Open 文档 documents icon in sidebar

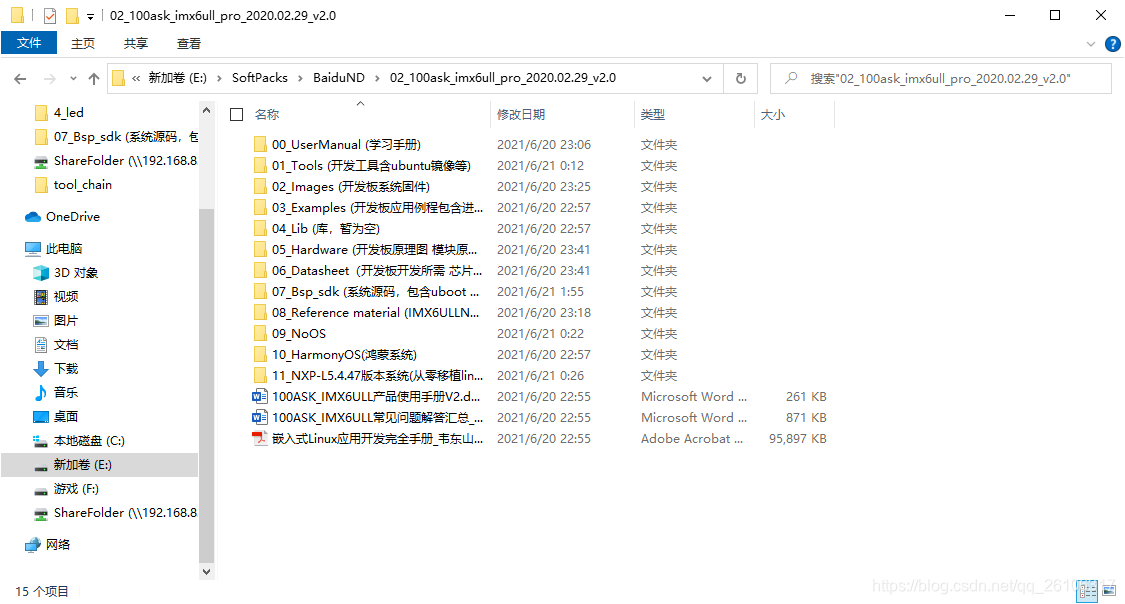point(41,344)
